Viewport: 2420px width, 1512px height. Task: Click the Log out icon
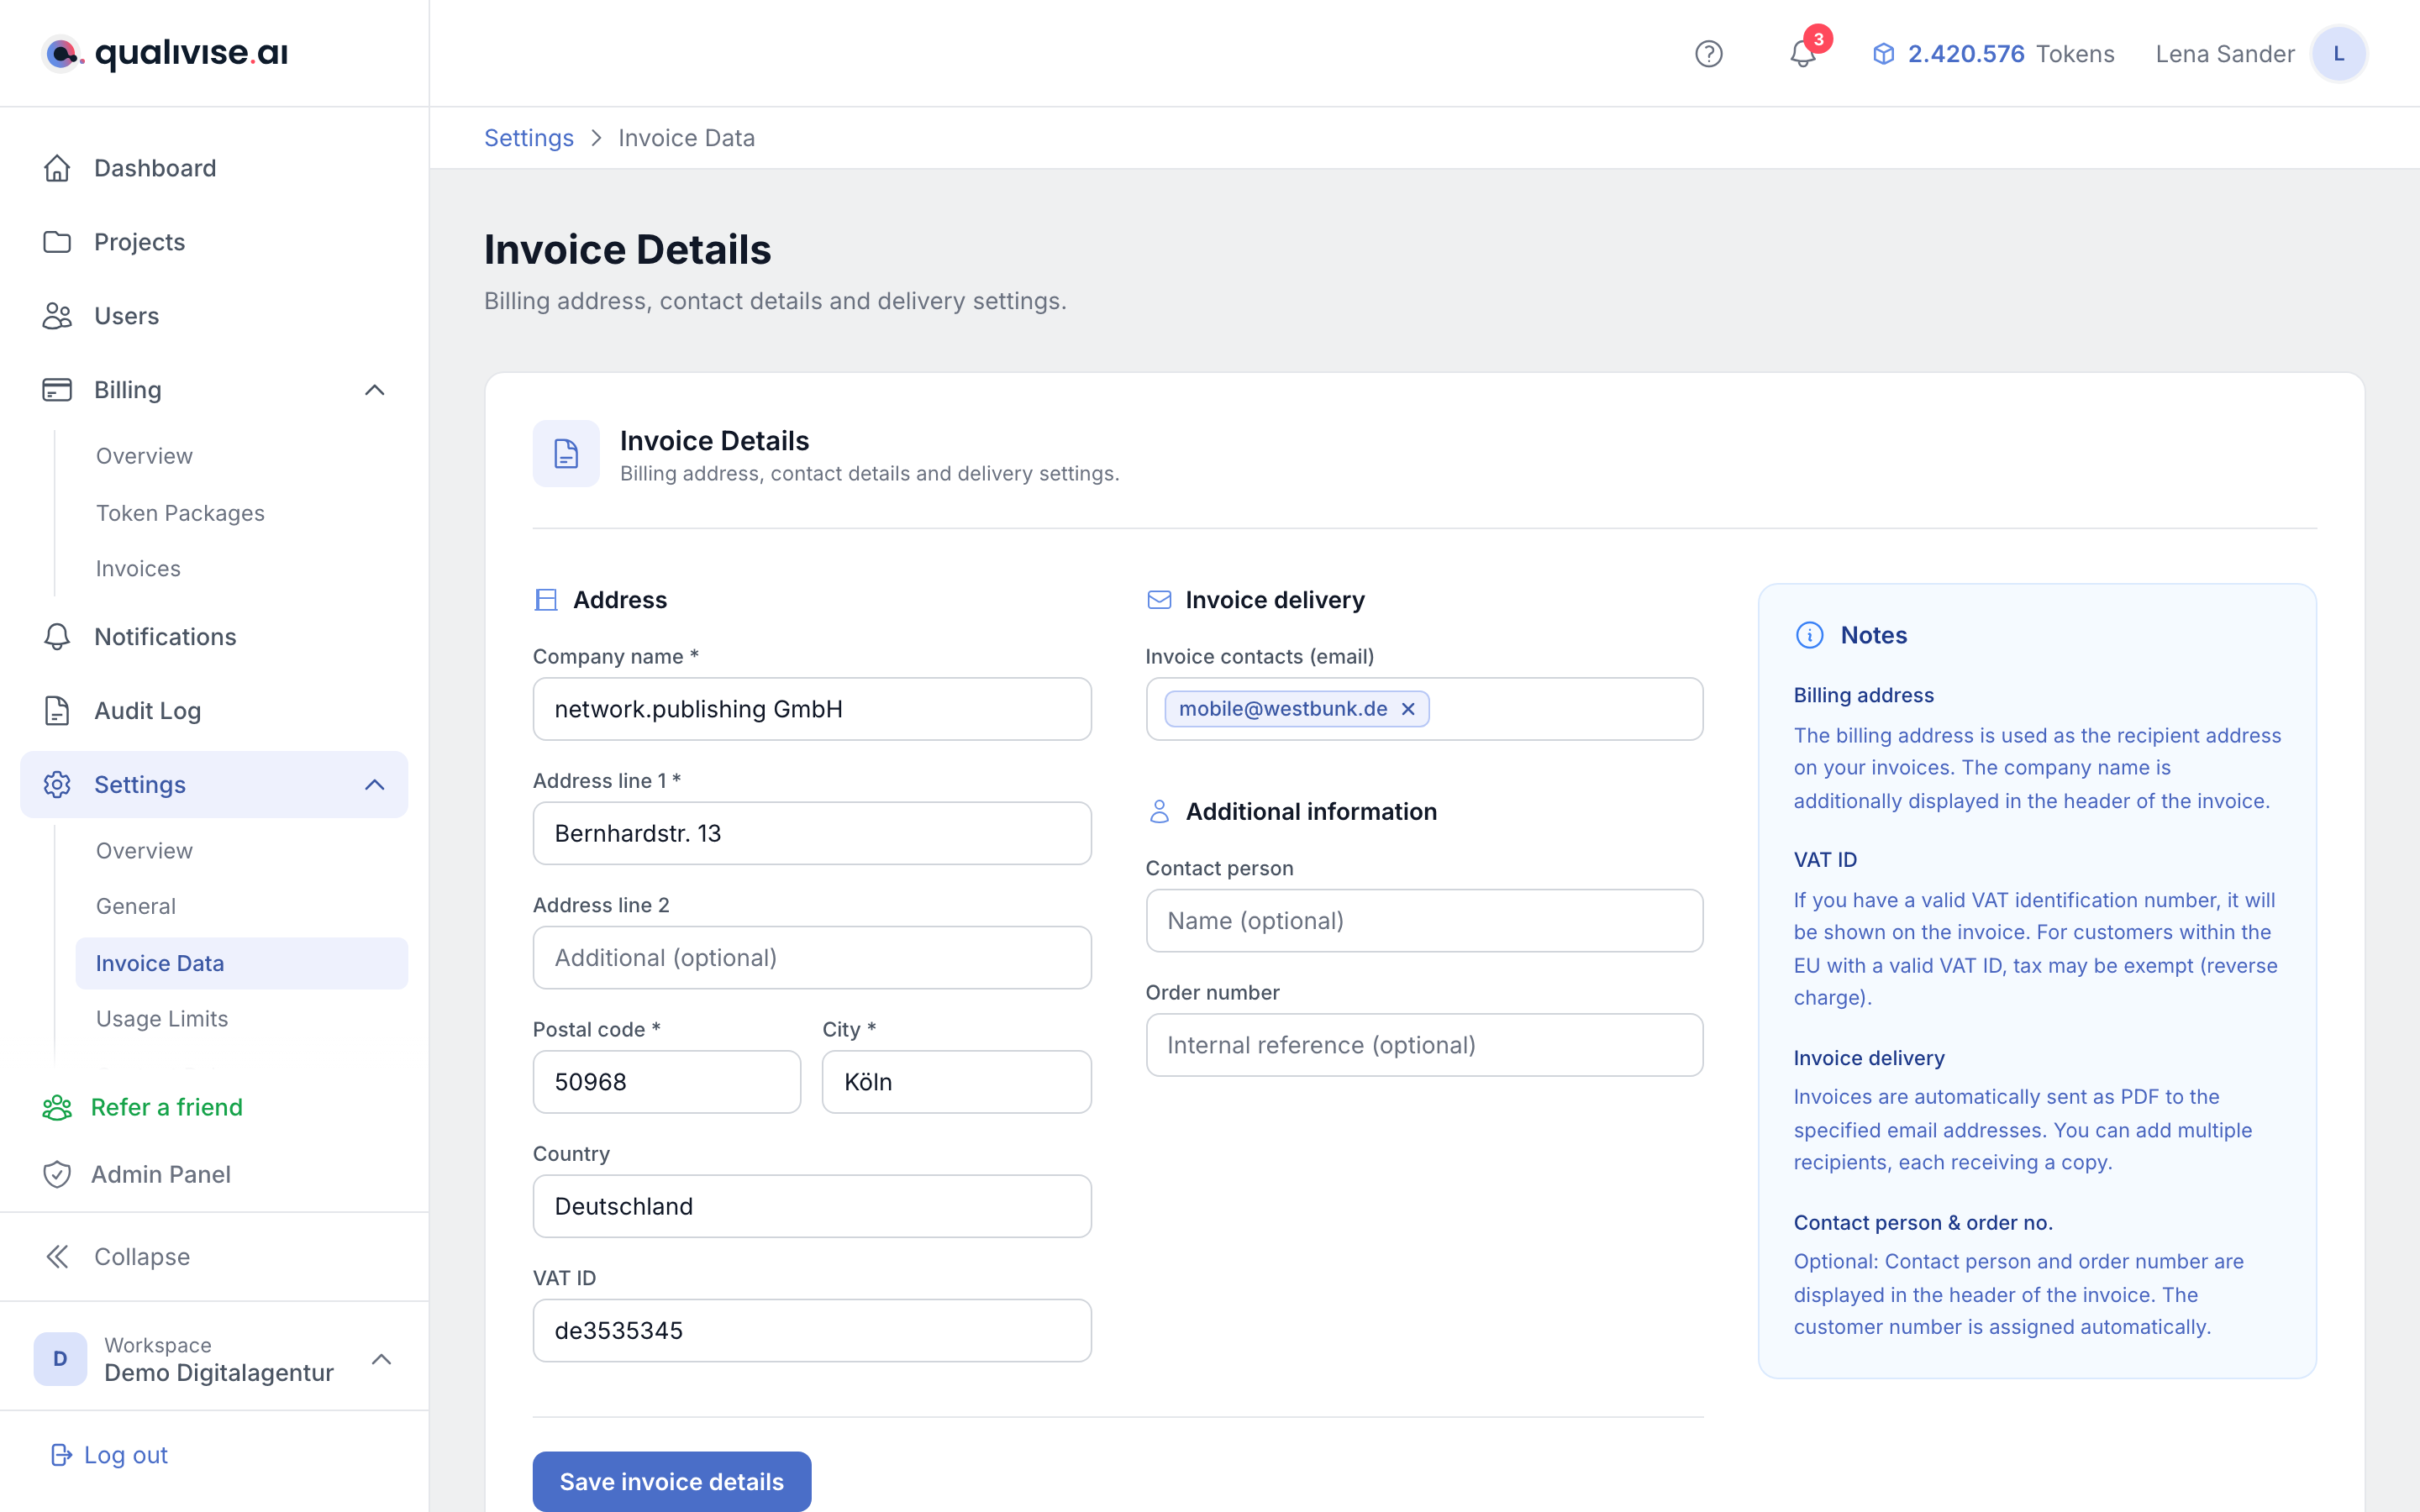pos(61,1455)
